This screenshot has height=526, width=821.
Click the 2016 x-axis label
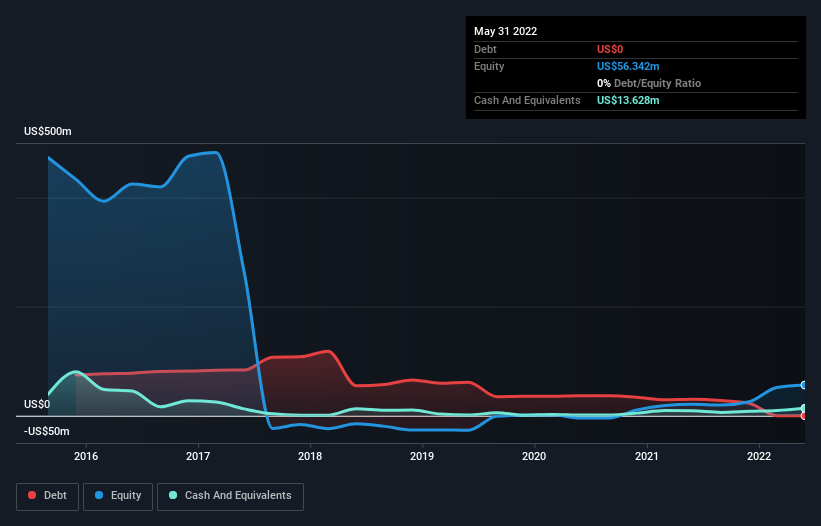(x=86, y=456)
